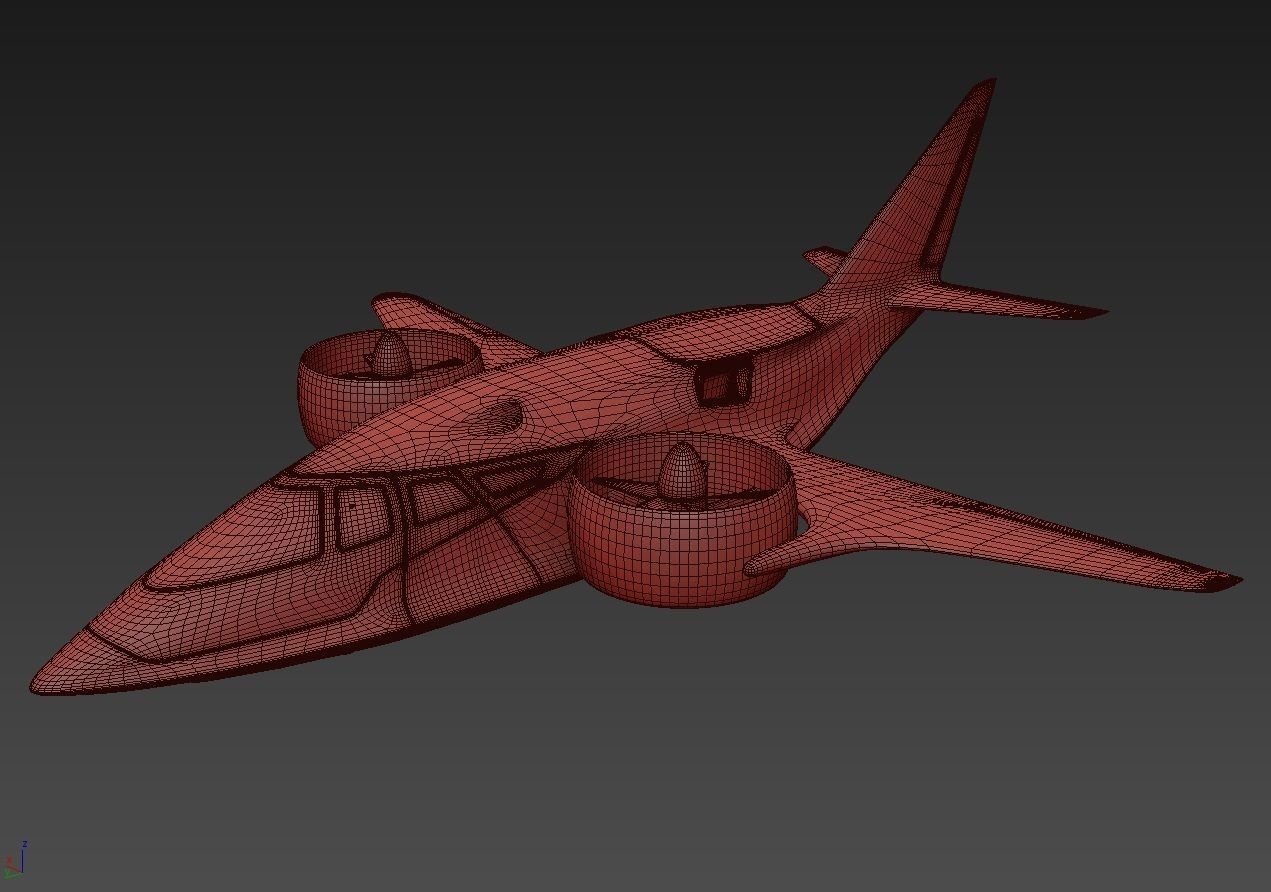The image size is (1271, 892).
Task: Pick the cockpit side window panel
Action: 362,516
